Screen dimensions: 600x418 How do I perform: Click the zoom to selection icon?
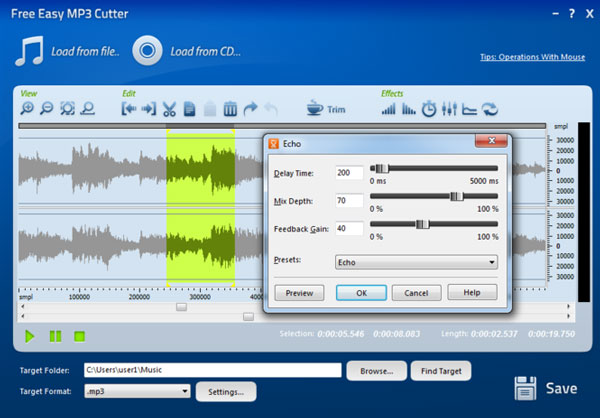67,109
